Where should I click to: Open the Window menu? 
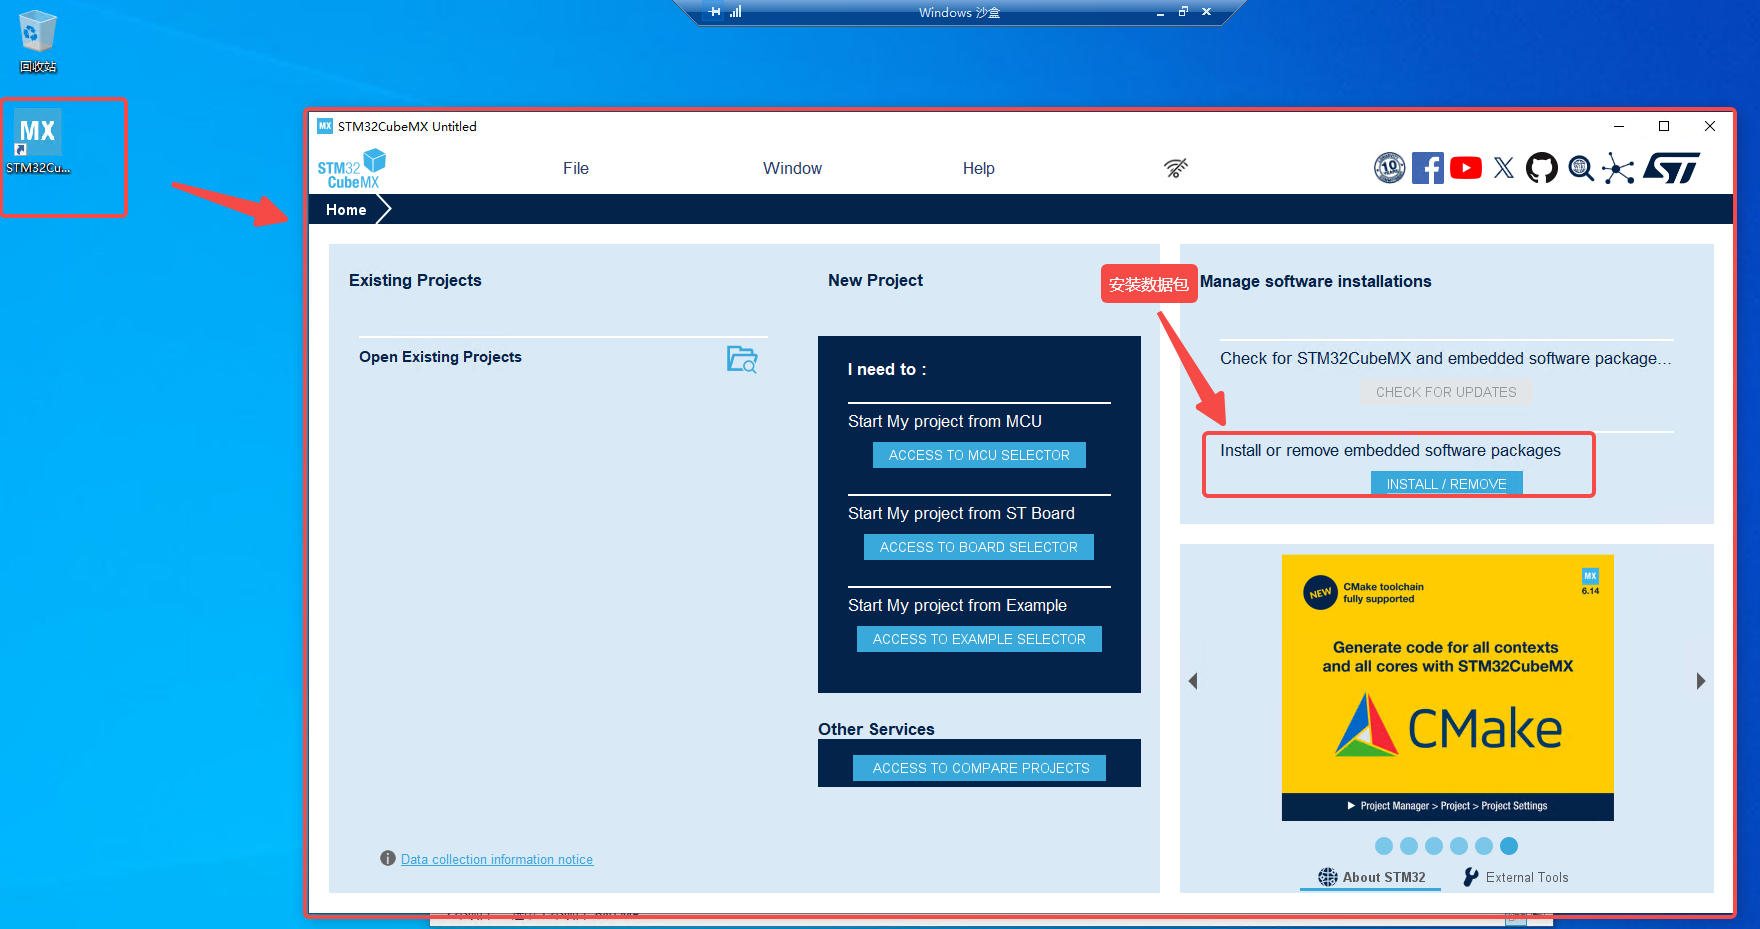coord(792,169)
